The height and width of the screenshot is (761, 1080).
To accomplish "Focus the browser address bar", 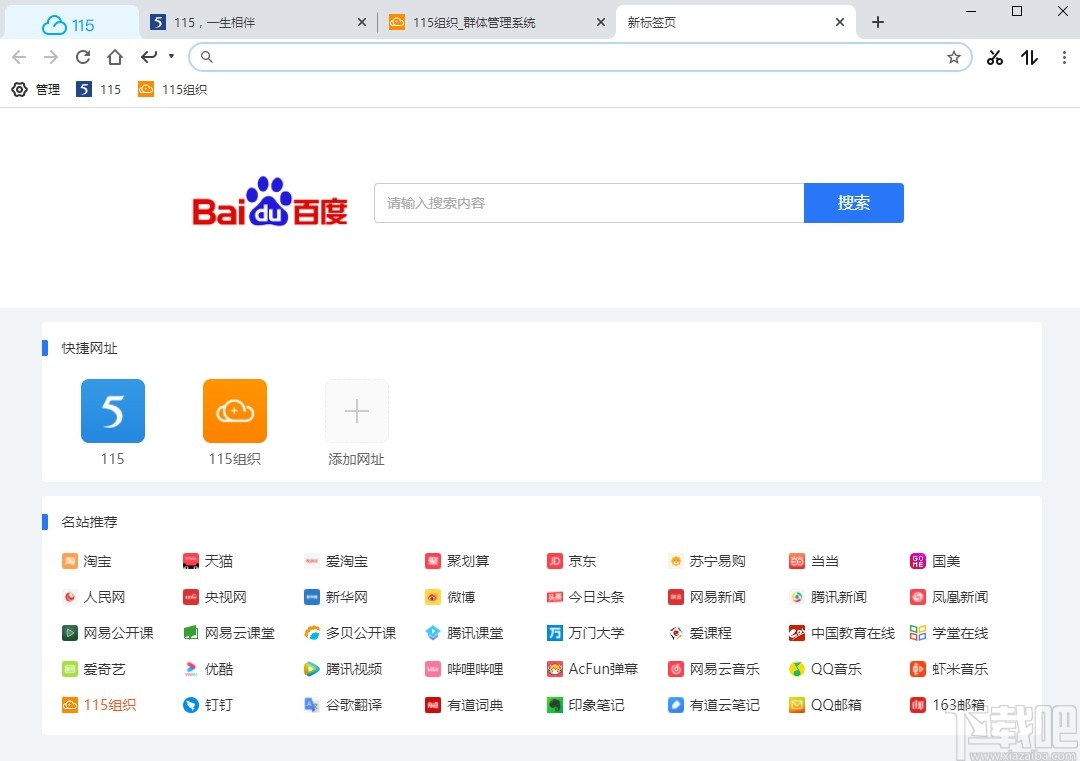I will (580, 57).
